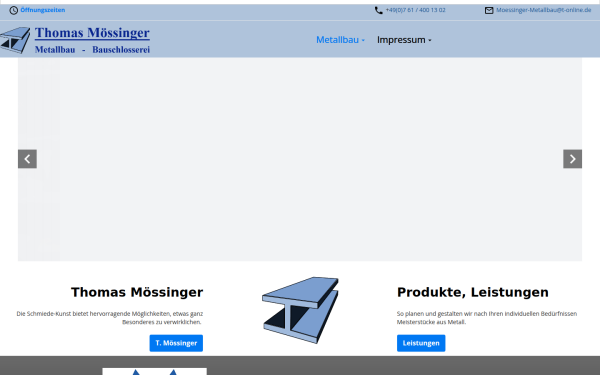Expand the Metallbau dropdown arrow
This screenshot has height=375, width=600.
[363, 40]
